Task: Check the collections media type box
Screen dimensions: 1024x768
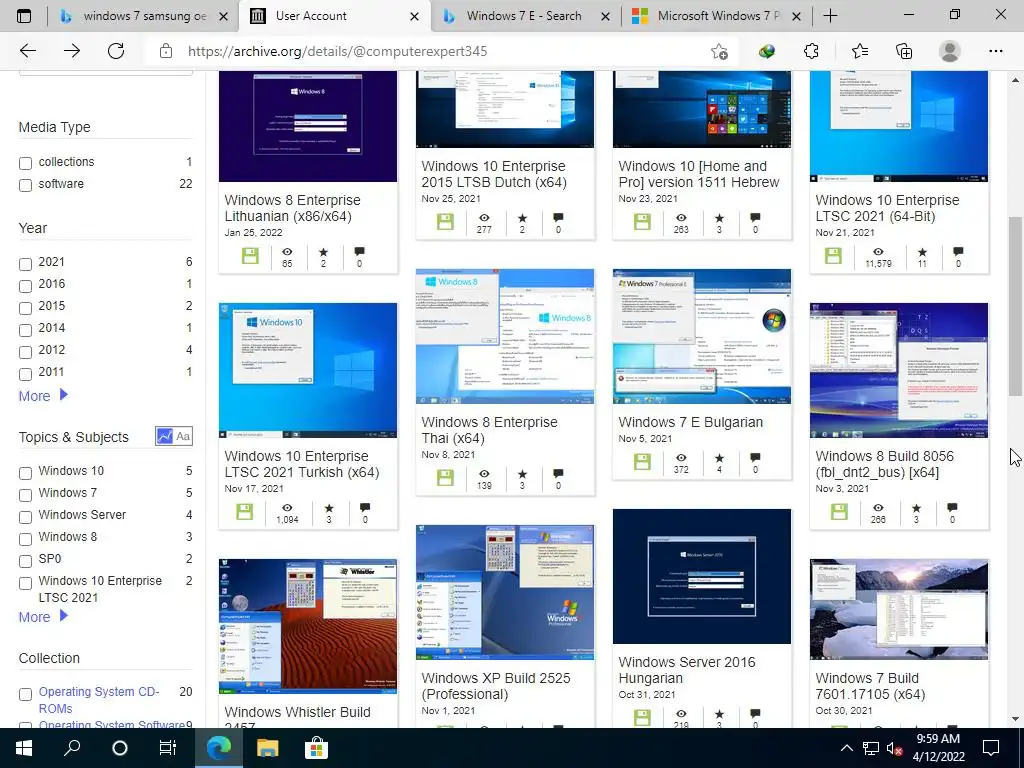Action: 25,163
